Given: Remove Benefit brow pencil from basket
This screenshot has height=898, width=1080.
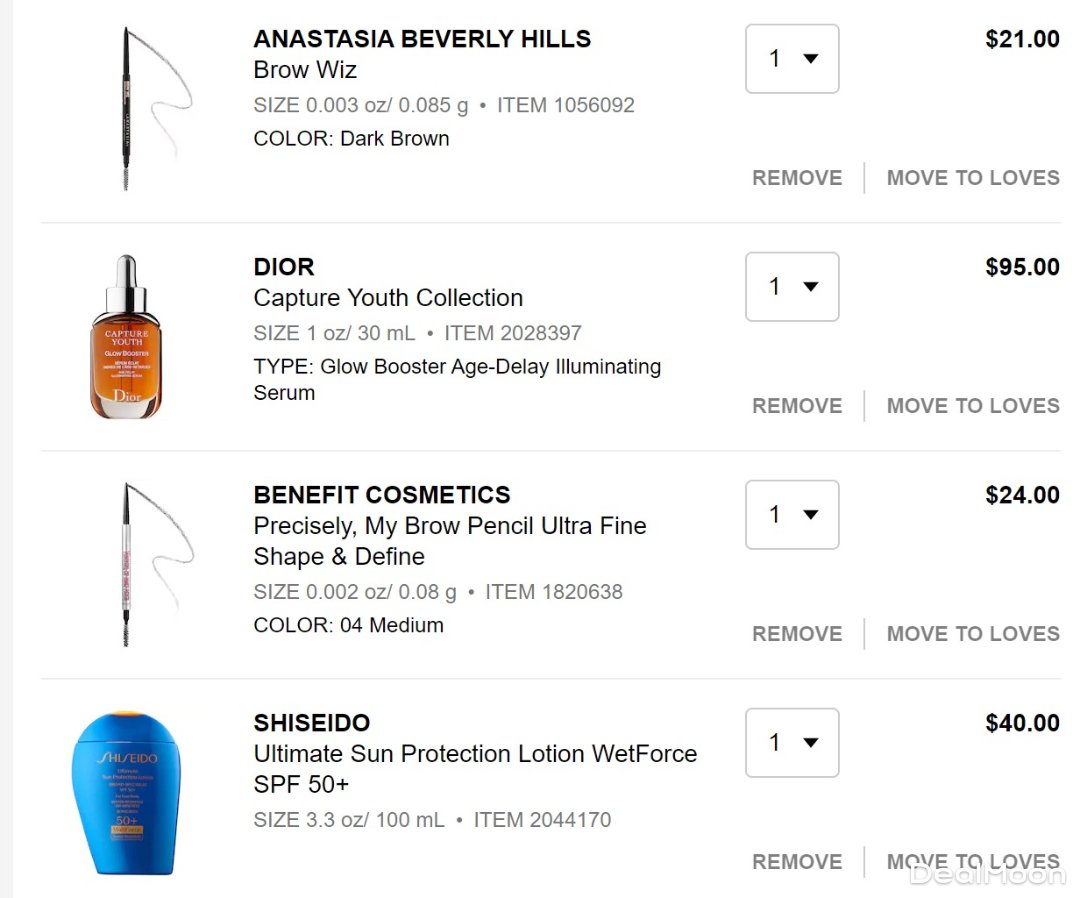Looking at the screenshot, I should pyautogui.click(x=797, y=634).
